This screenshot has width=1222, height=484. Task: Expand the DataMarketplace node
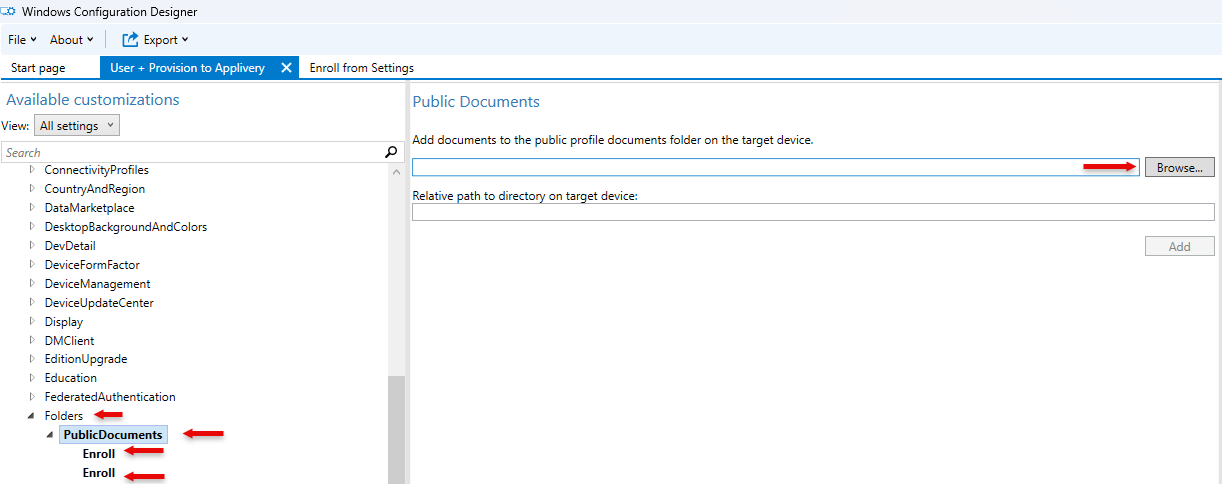tap(33, 208)
